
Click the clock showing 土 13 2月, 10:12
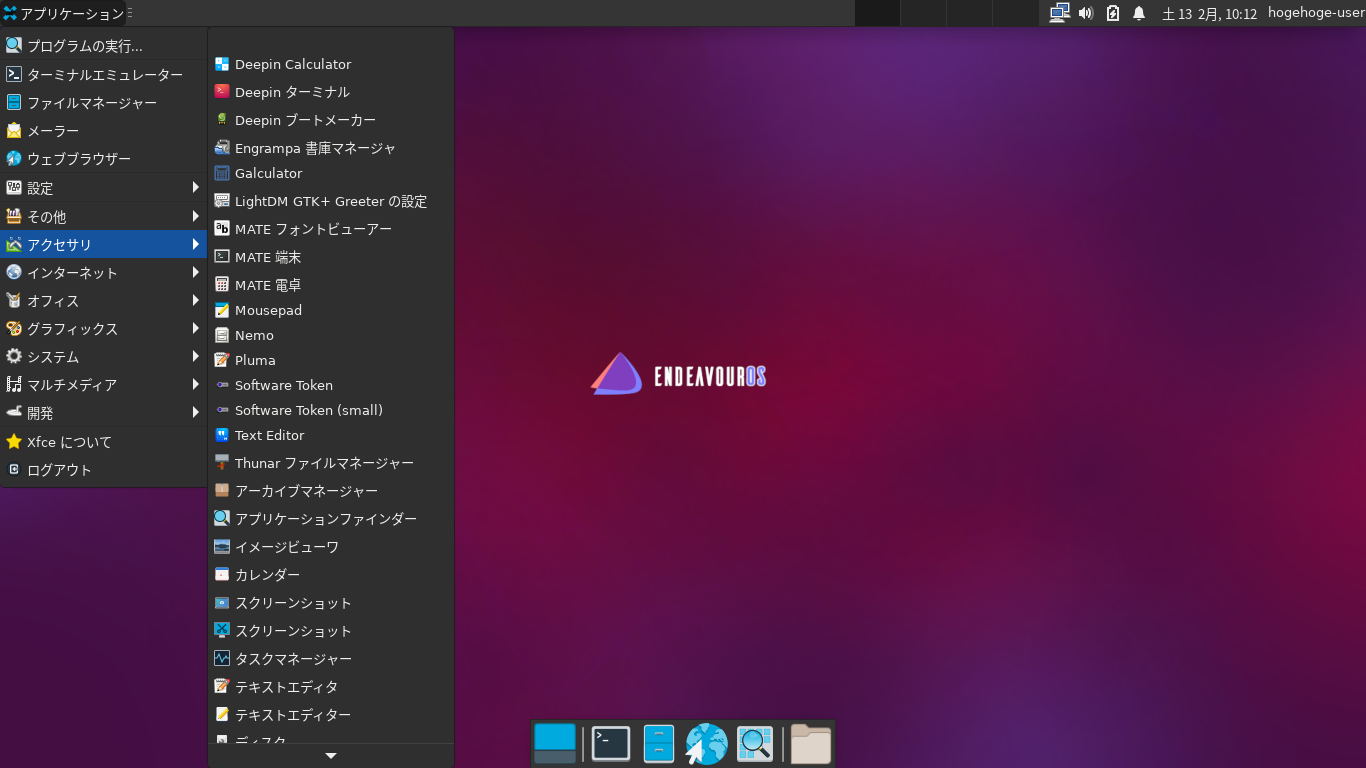point(1209,14)
